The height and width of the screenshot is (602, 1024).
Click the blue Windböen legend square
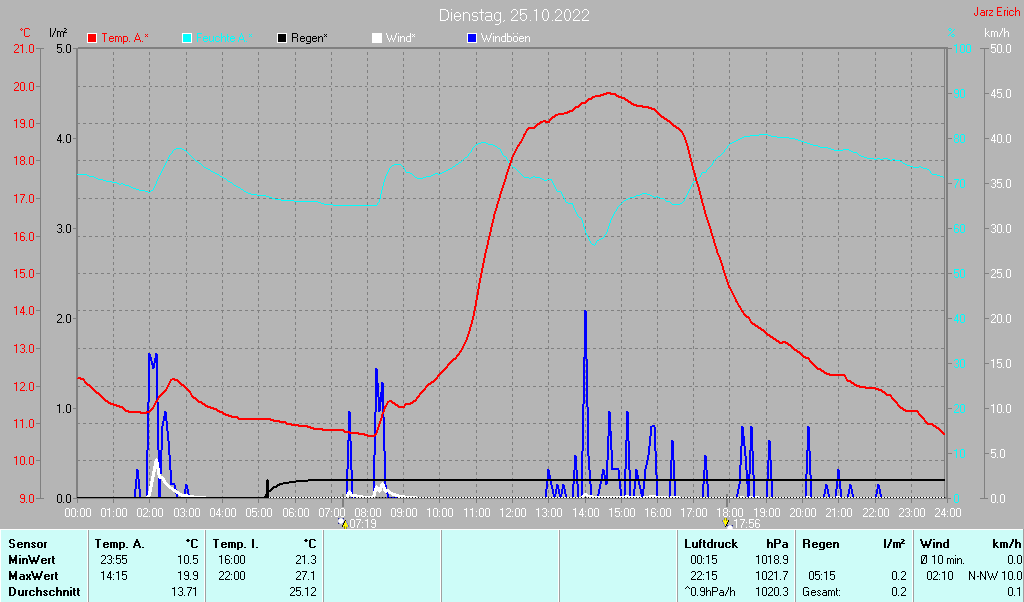[472, 38]
